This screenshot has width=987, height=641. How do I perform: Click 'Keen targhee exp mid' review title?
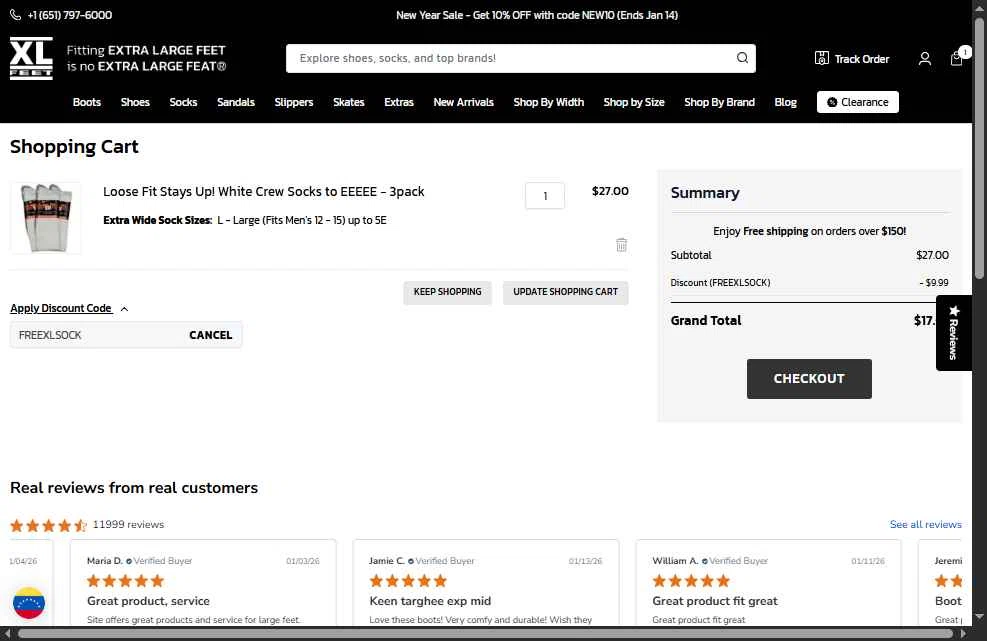pos(430,601)
